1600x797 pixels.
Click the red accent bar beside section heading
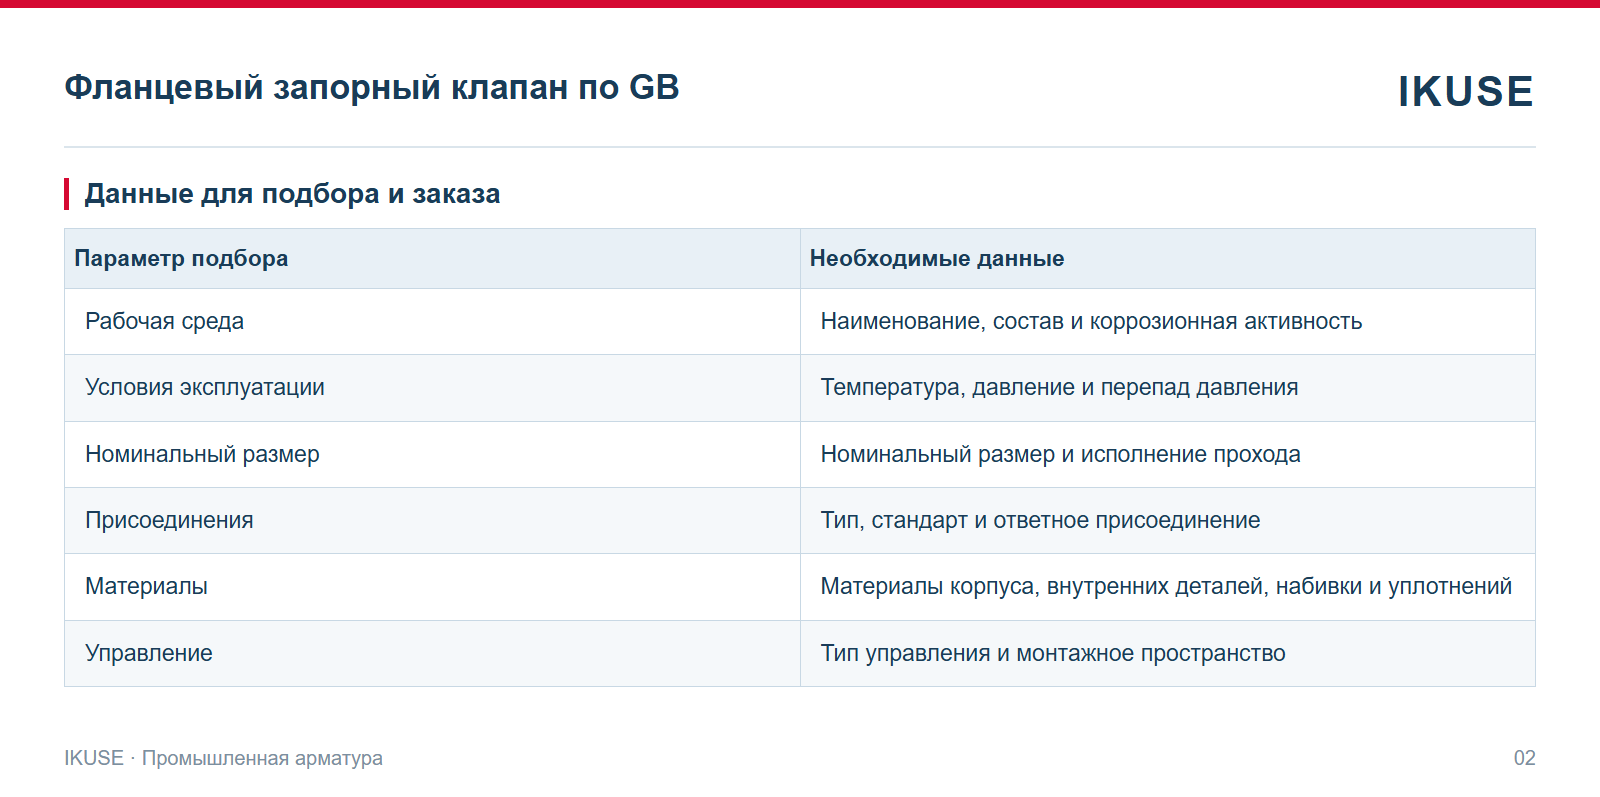[66, 194]
